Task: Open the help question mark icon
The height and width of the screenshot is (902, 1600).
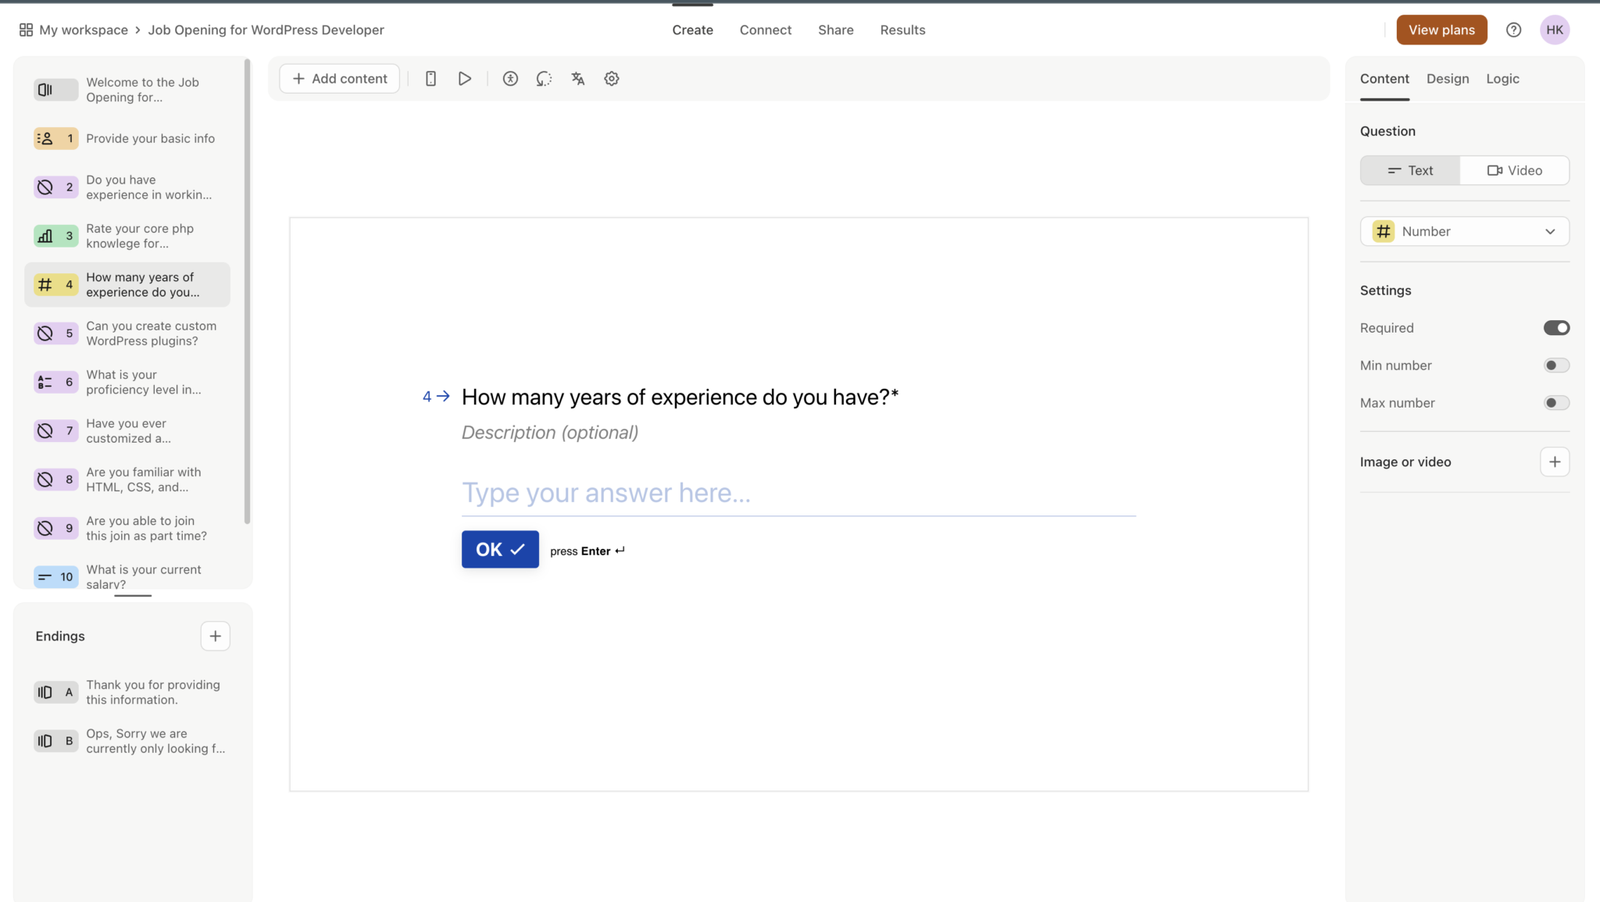Action: tap(1514, 29)
